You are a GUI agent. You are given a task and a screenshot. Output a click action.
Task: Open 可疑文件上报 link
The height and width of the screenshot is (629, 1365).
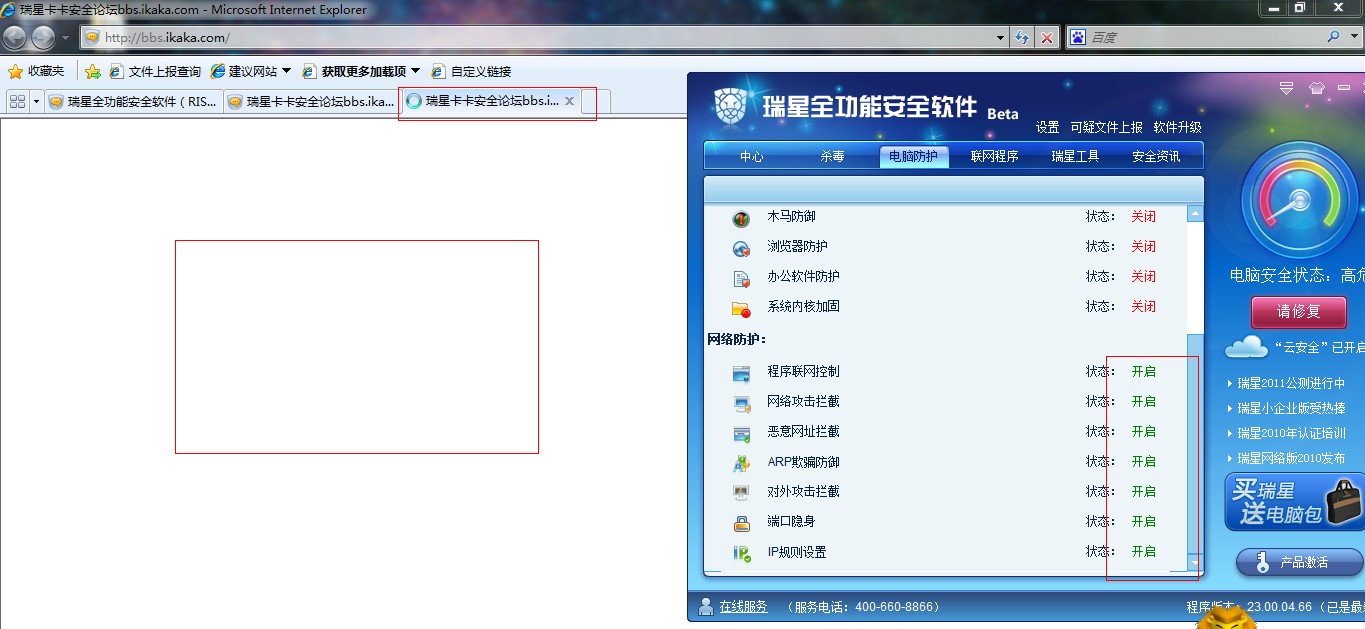(x=1106, y=127)
